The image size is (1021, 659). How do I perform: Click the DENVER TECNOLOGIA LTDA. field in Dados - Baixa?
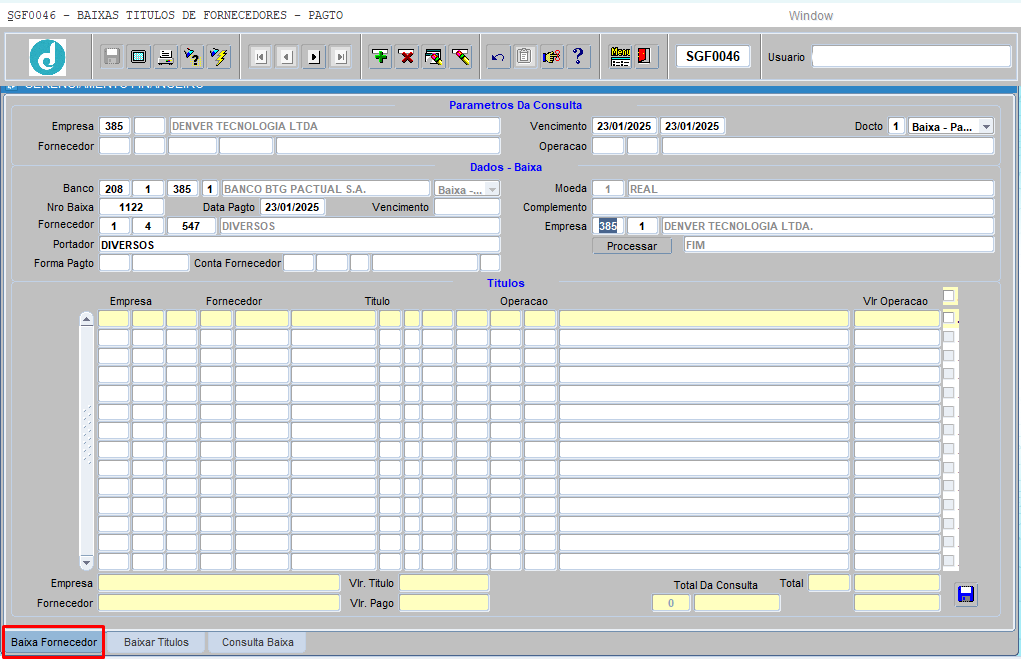828,226
